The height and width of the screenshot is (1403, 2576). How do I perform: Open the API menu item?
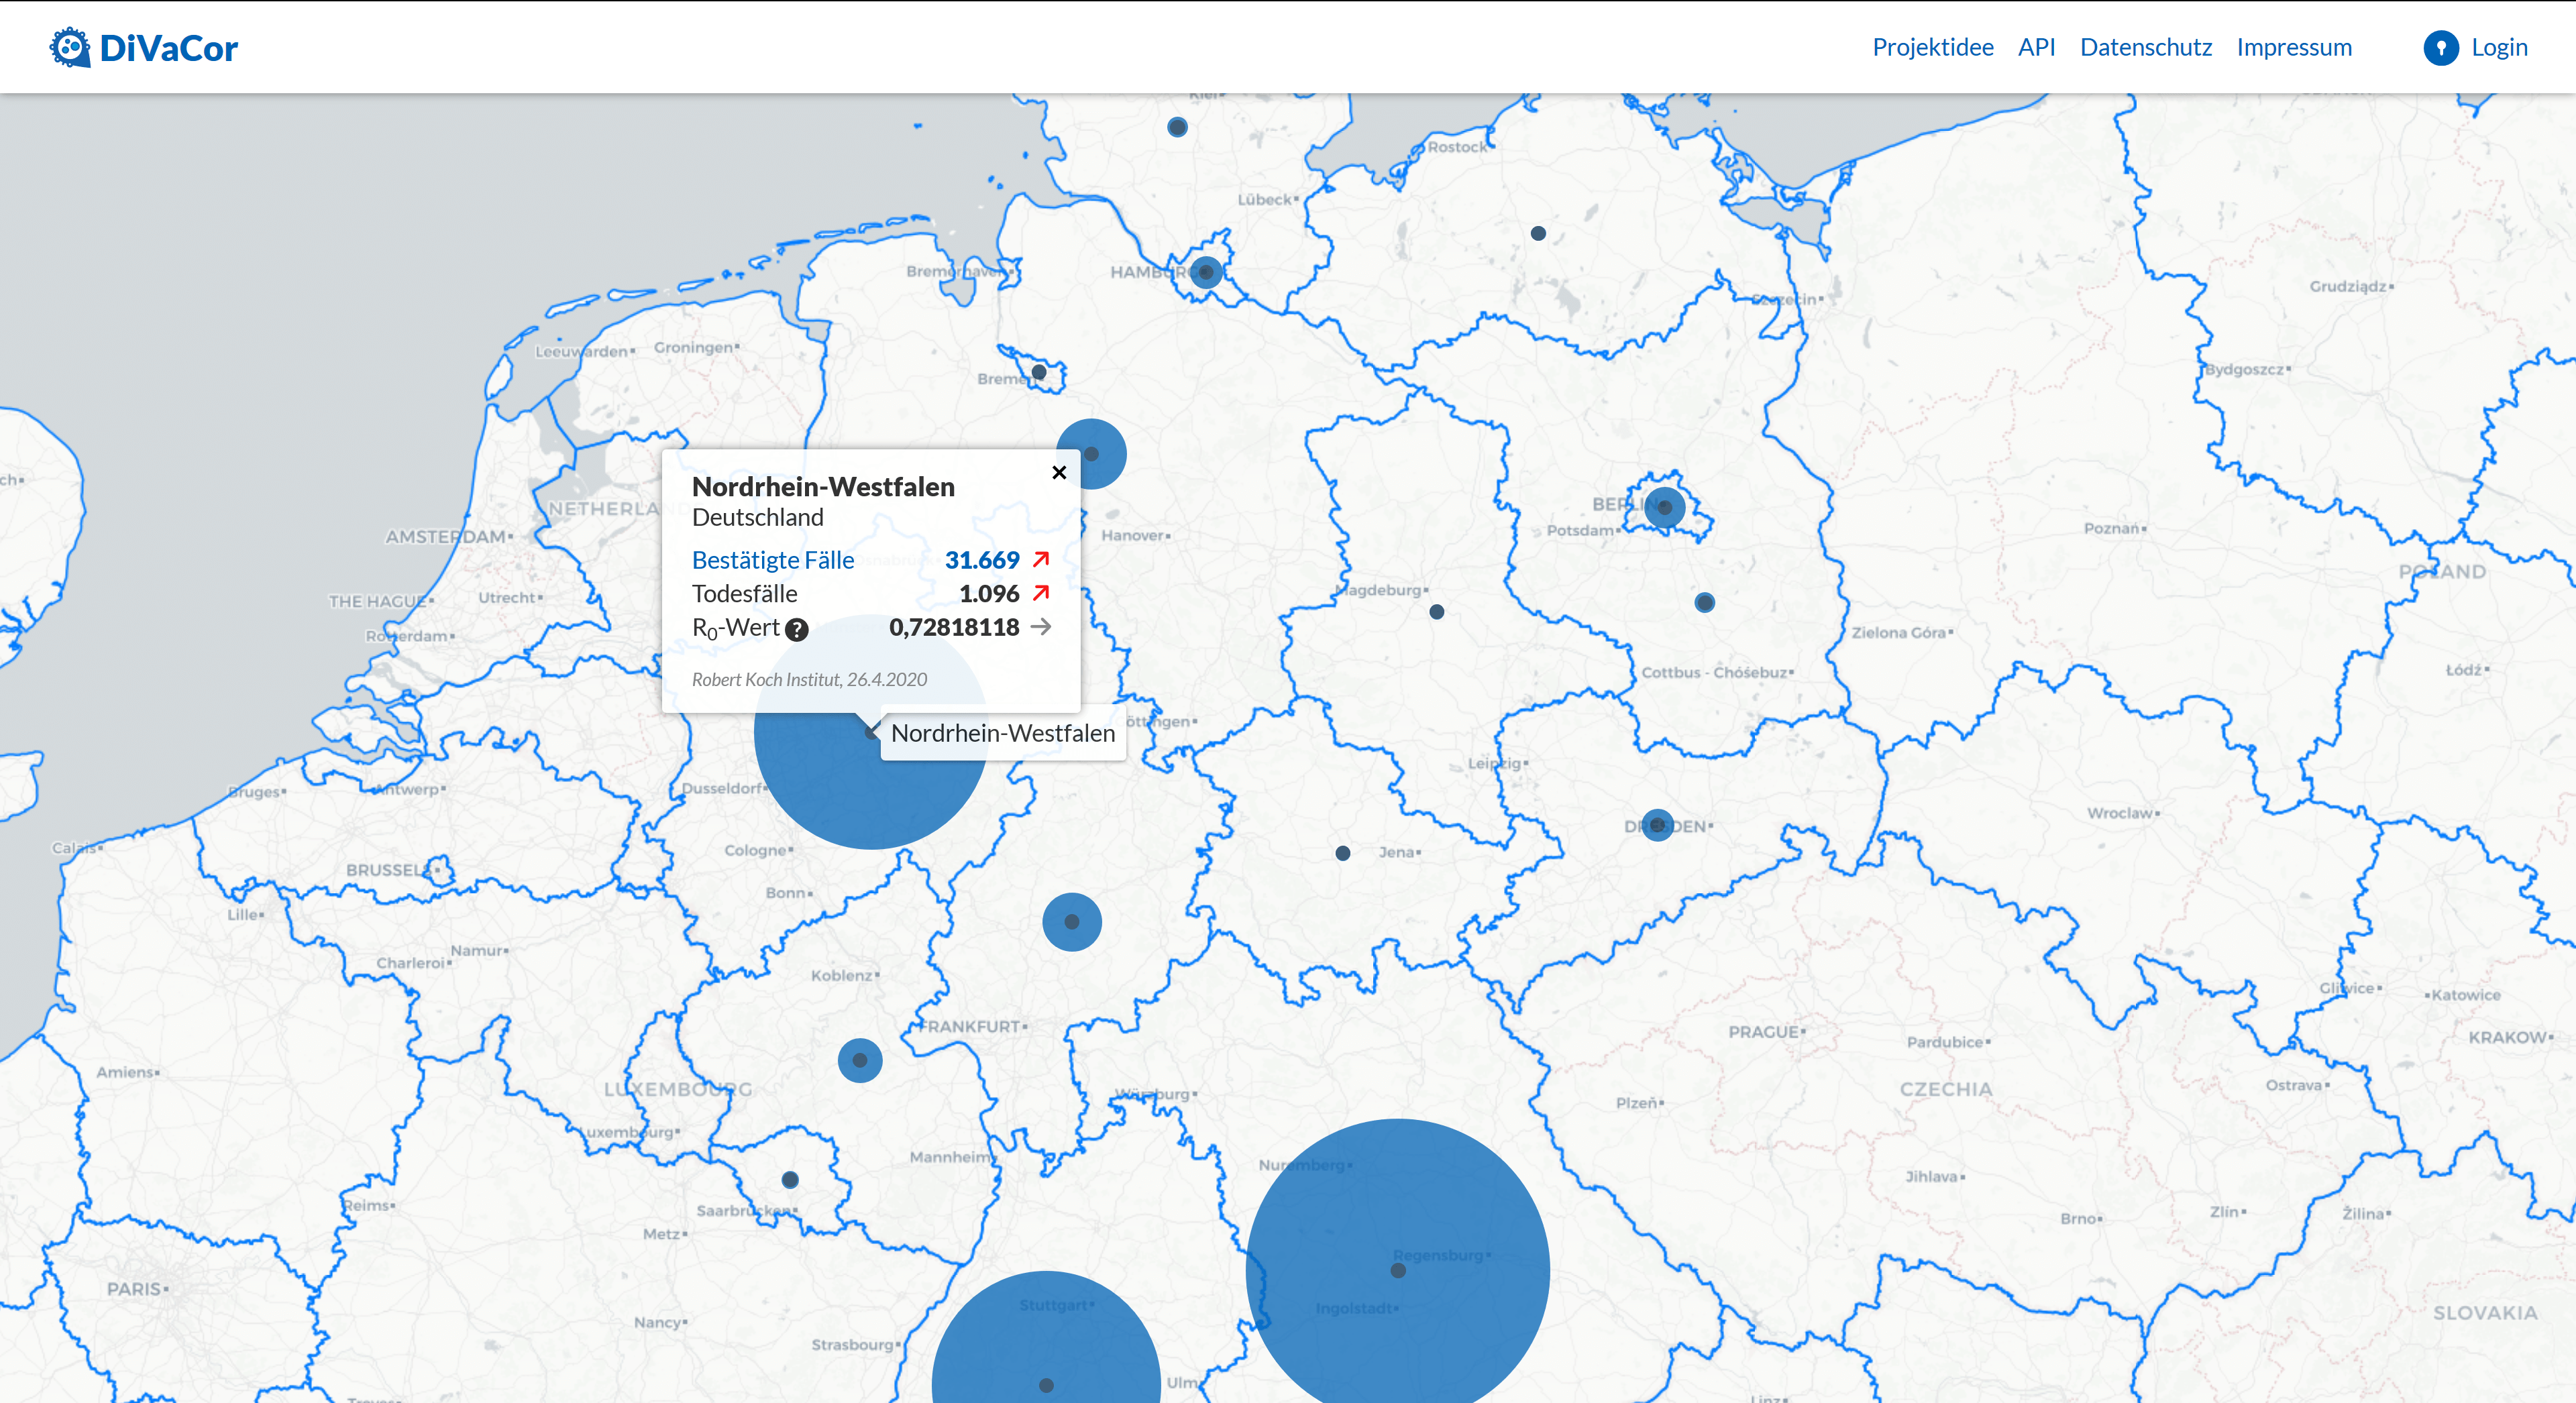[x=2036, y=47]
